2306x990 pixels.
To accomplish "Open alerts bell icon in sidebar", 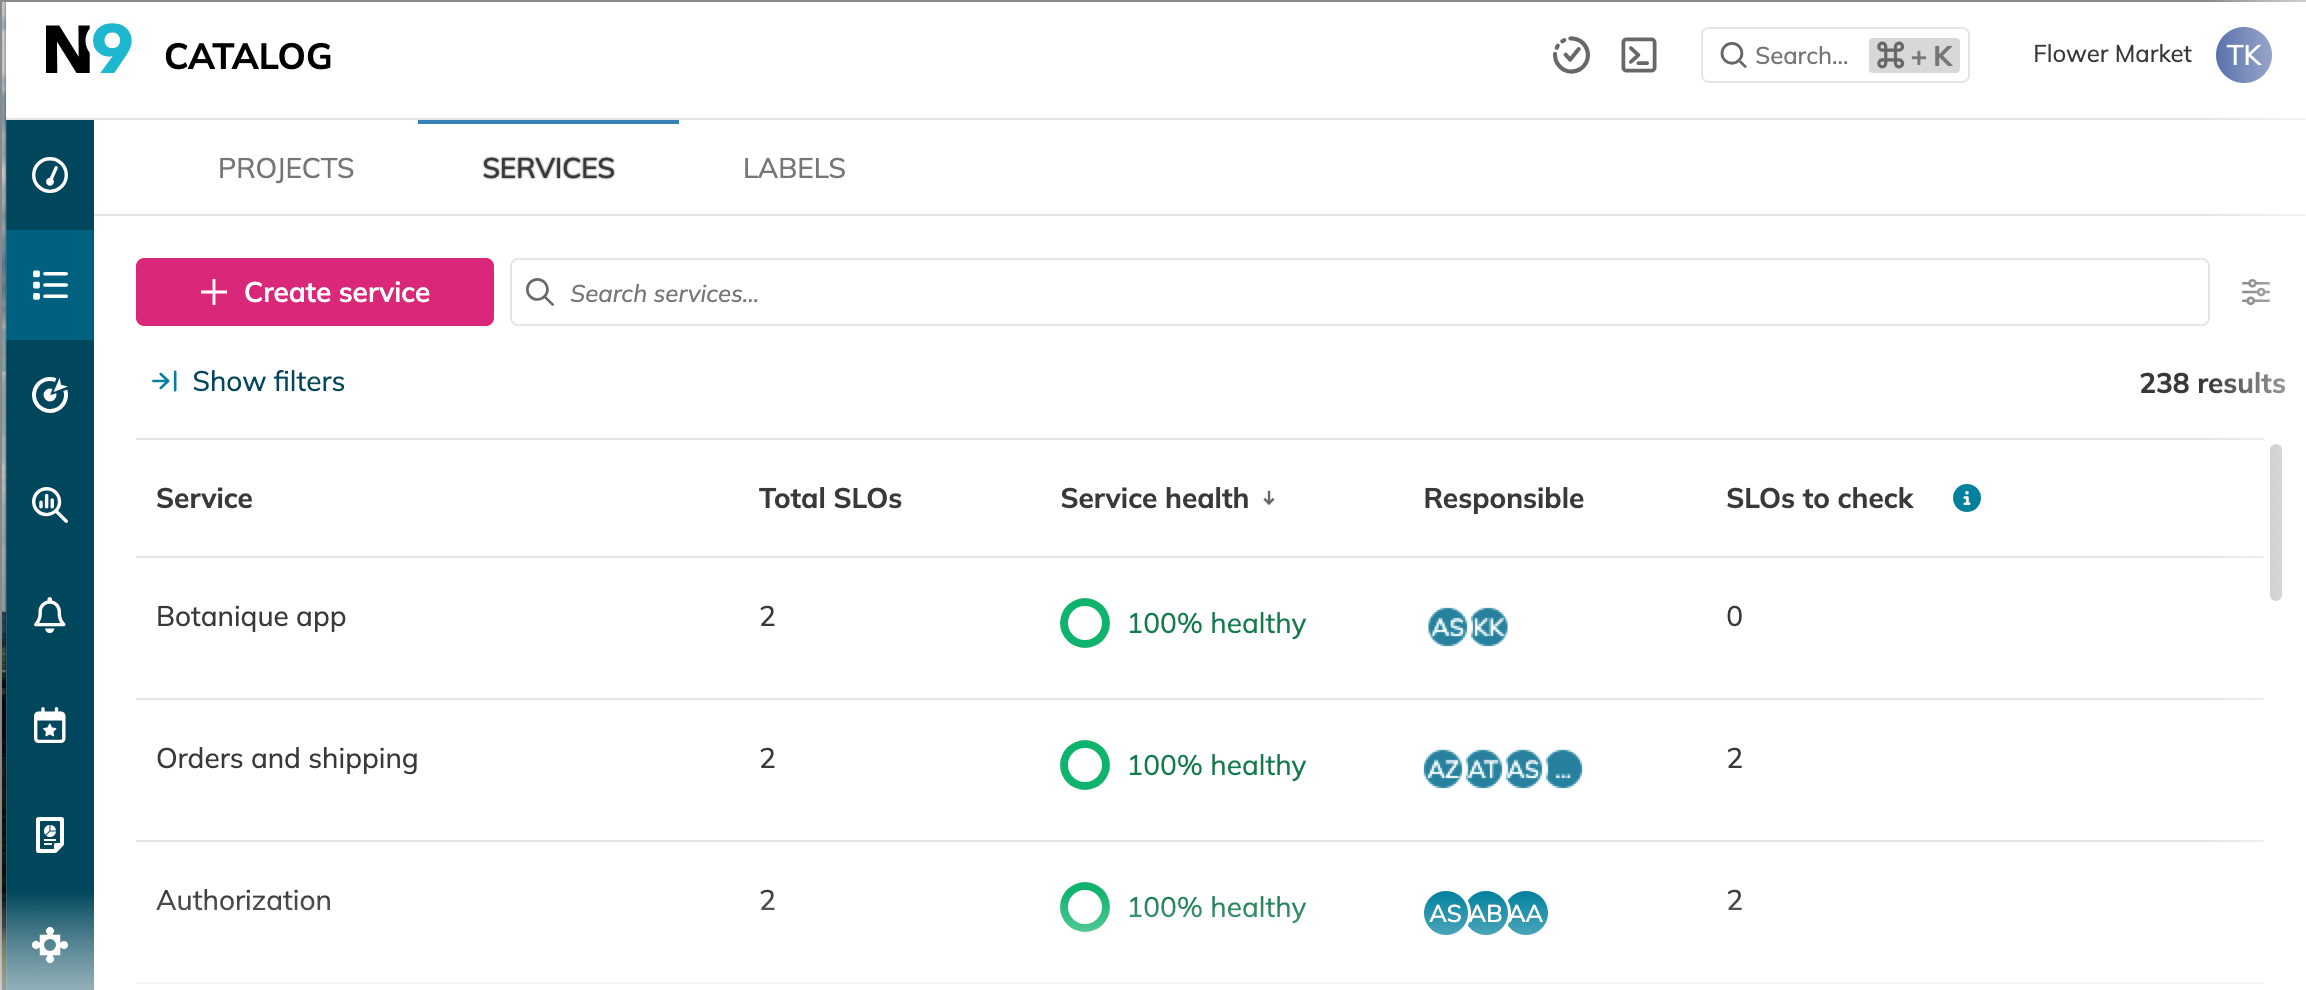I will pos(50,615).
